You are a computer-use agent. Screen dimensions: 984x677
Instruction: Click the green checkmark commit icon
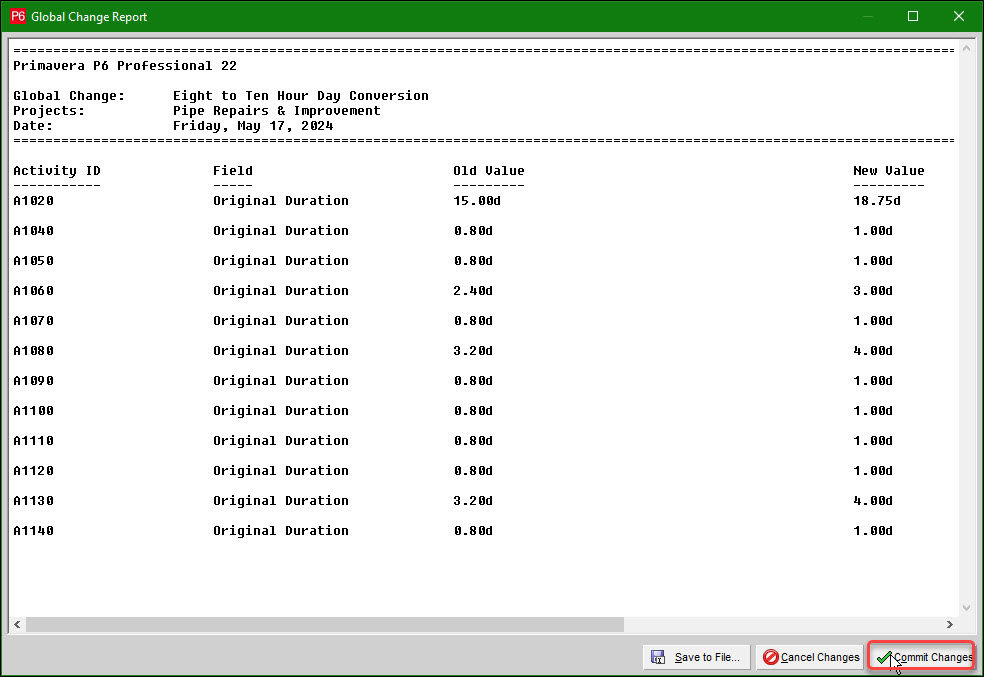pyautogui.click(x=884, y=657)
